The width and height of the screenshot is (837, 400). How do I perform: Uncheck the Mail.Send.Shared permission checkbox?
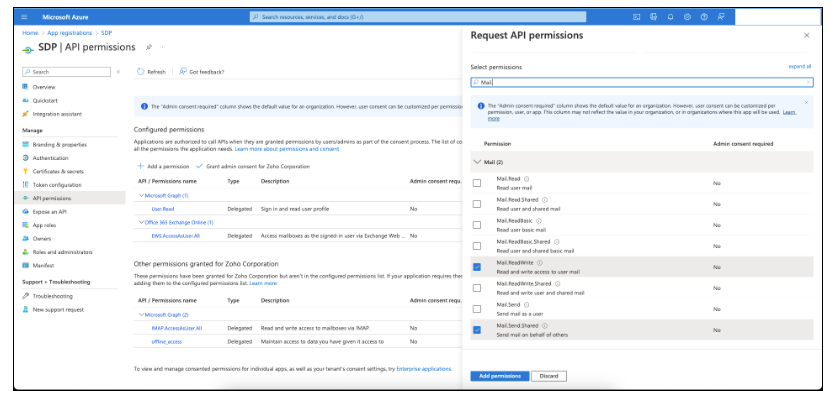(477, 329)
